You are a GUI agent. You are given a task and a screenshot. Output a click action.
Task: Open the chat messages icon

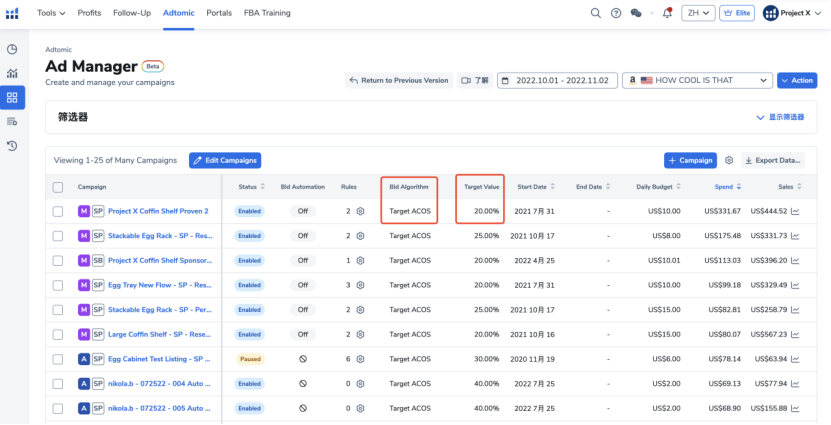pyautogui.click(x=636, y=13)
